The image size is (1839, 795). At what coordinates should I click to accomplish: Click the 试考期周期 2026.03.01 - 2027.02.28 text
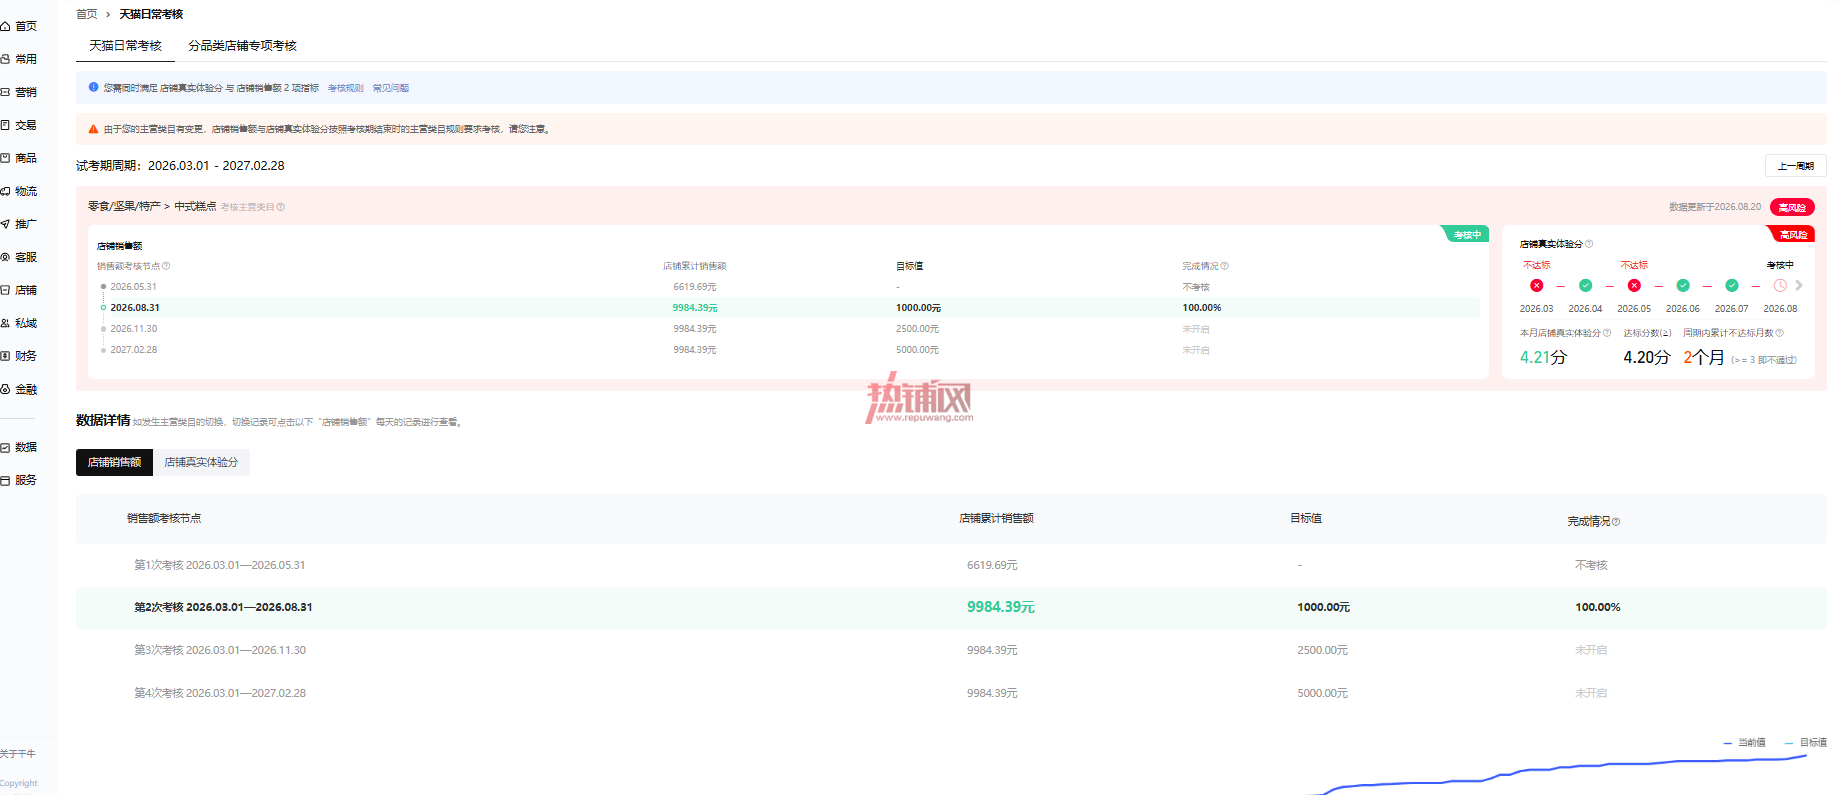pyautogui.click(x=180, y=166)
